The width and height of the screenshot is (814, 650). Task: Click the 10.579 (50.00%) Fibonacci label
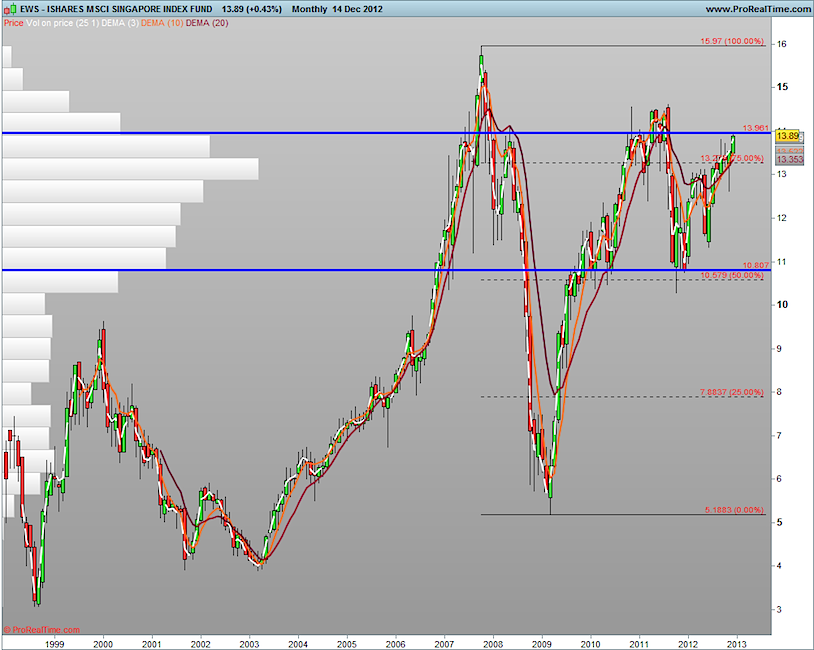pyautogui.click(x=732, y=275)
